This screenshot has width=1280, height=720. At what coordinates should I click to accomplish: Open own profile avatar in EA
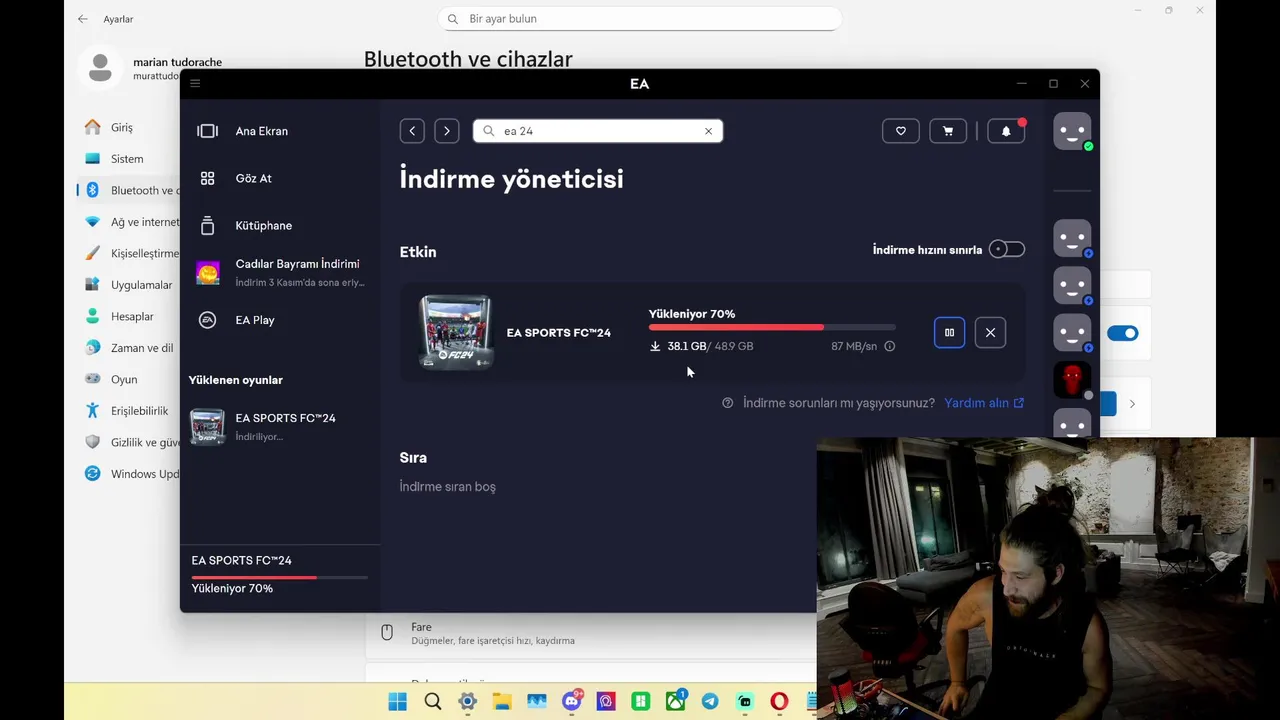(1072, 131)
